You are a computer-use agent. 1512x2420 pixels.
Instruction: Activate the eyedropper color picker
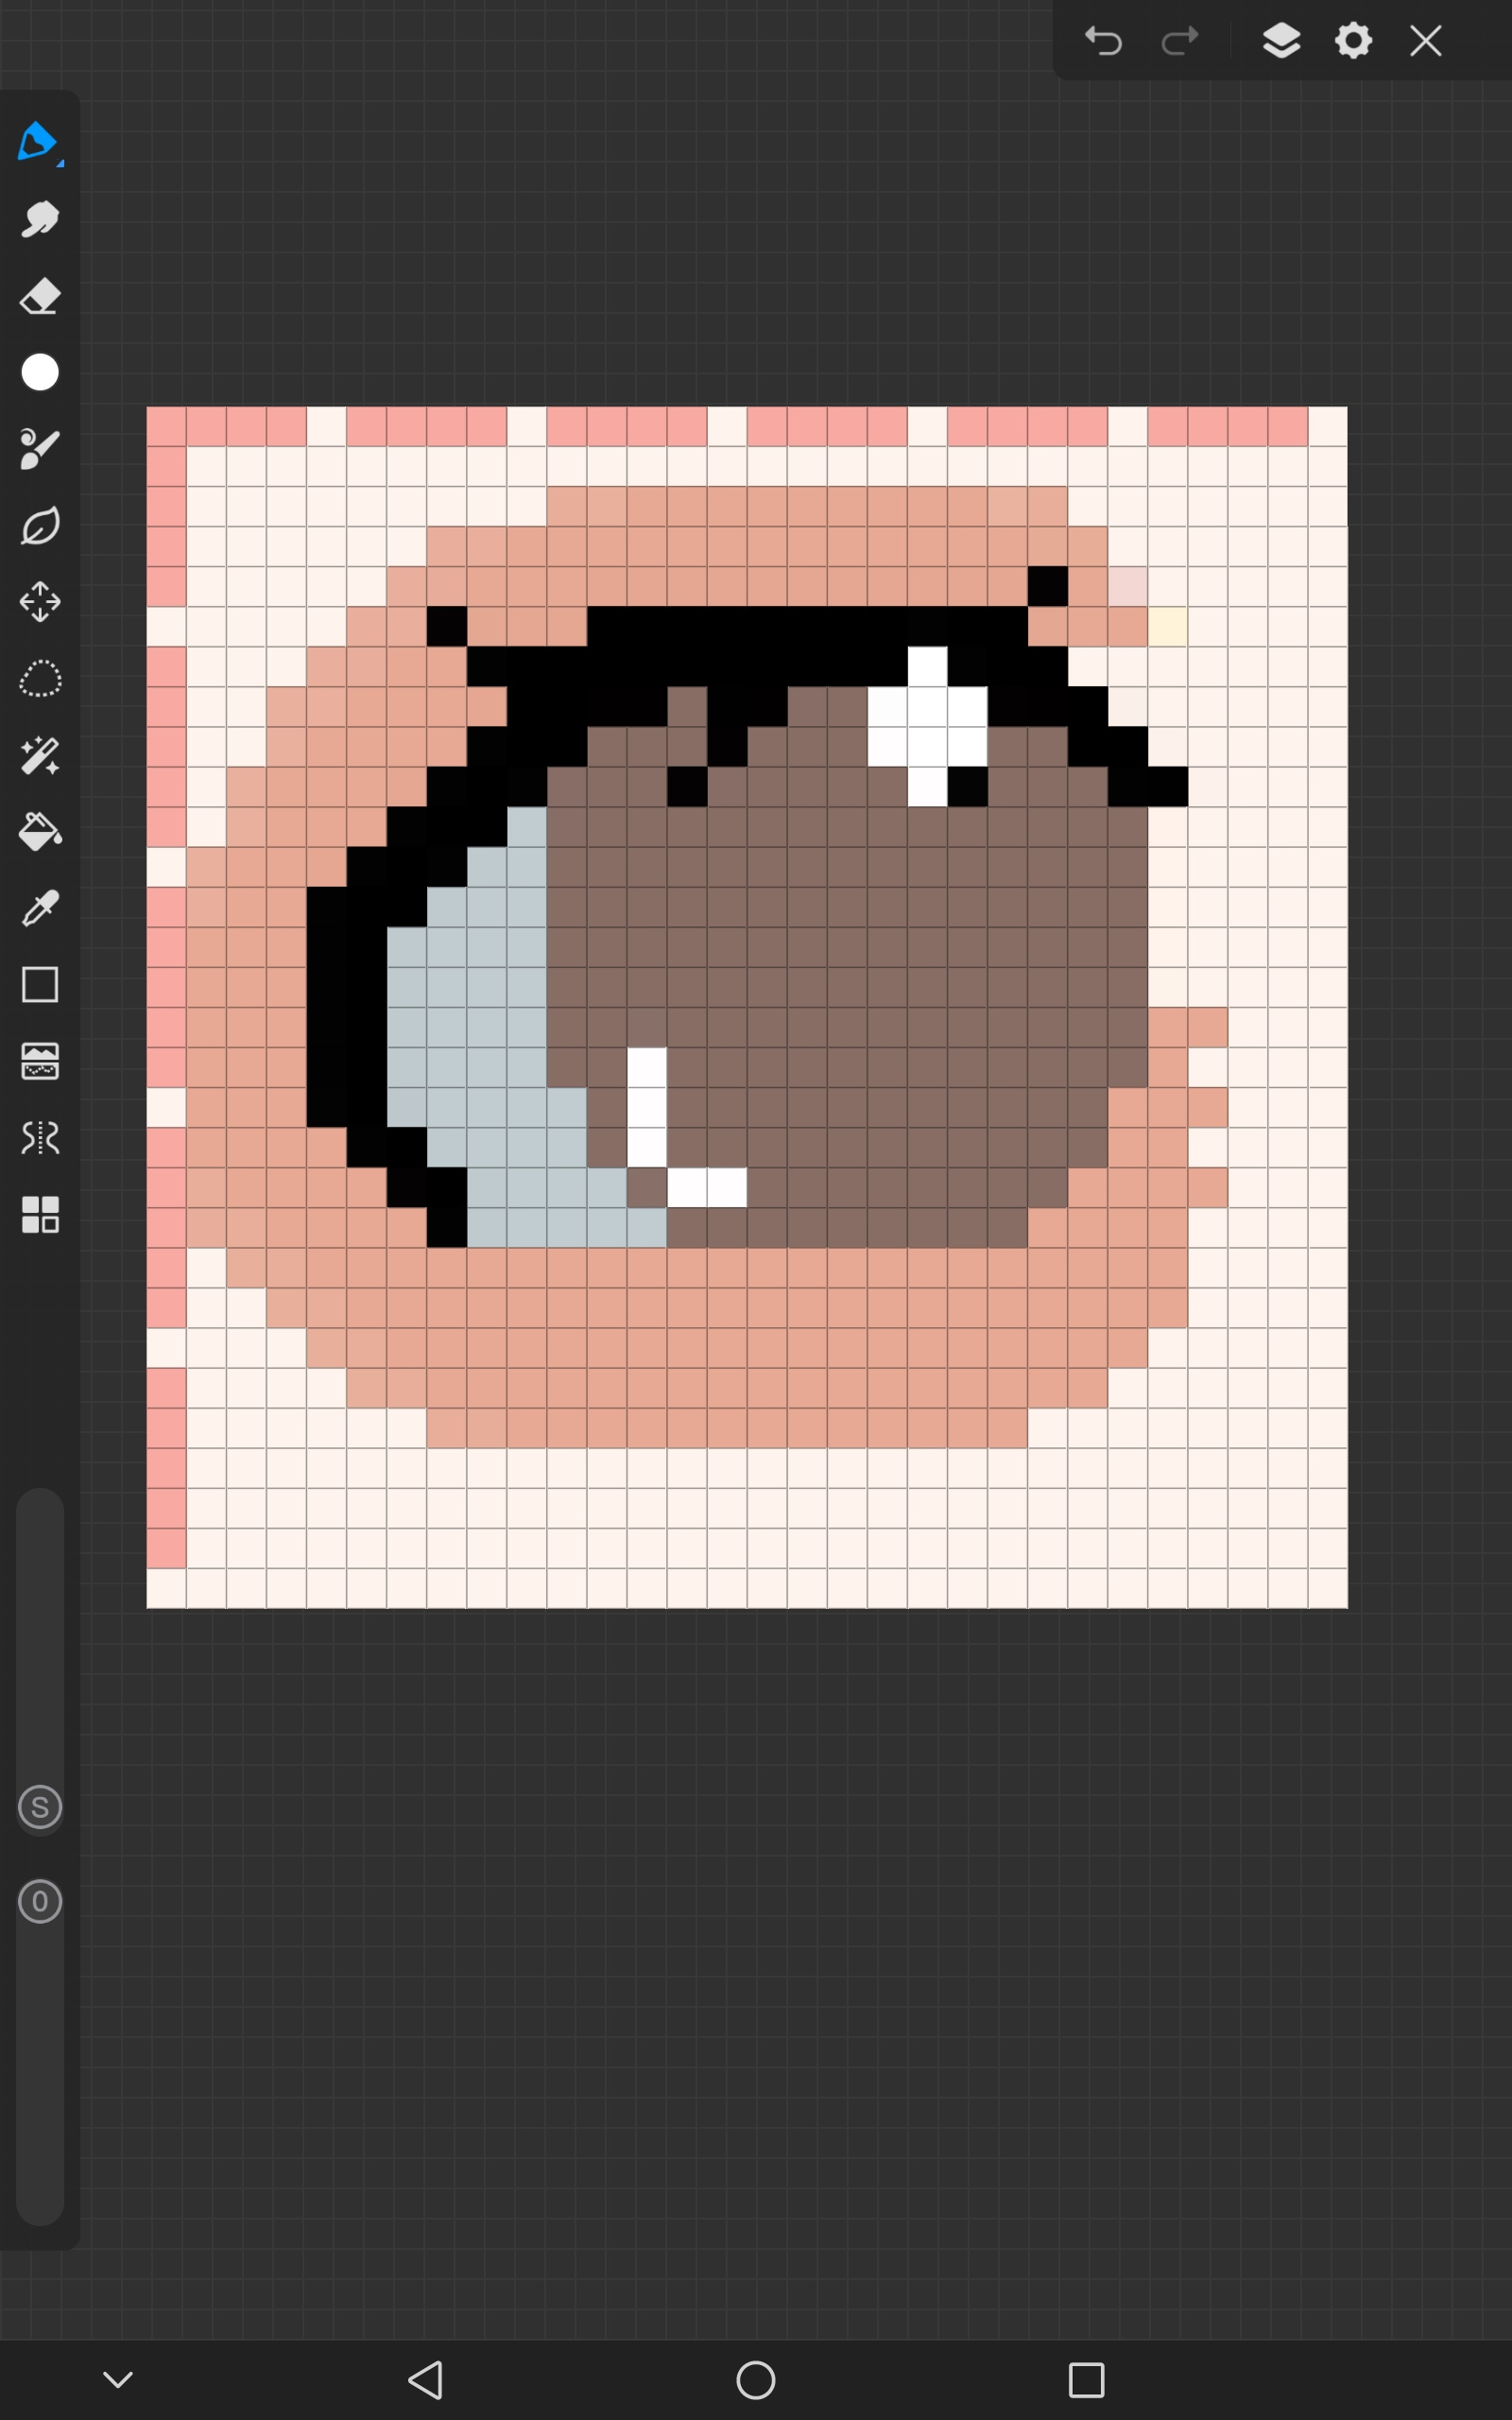click(x=40, y=908)
